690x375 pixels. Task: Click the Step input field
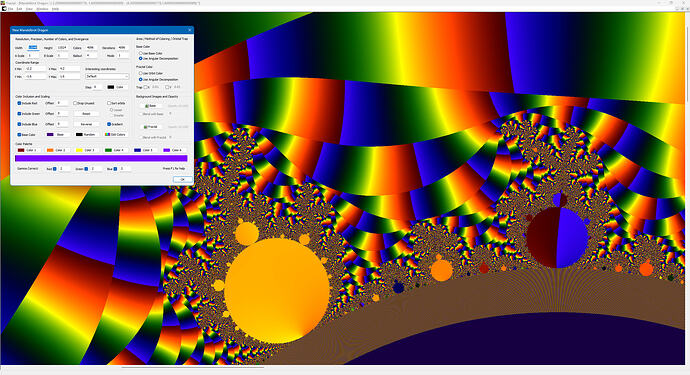click(x=98, y=87)
